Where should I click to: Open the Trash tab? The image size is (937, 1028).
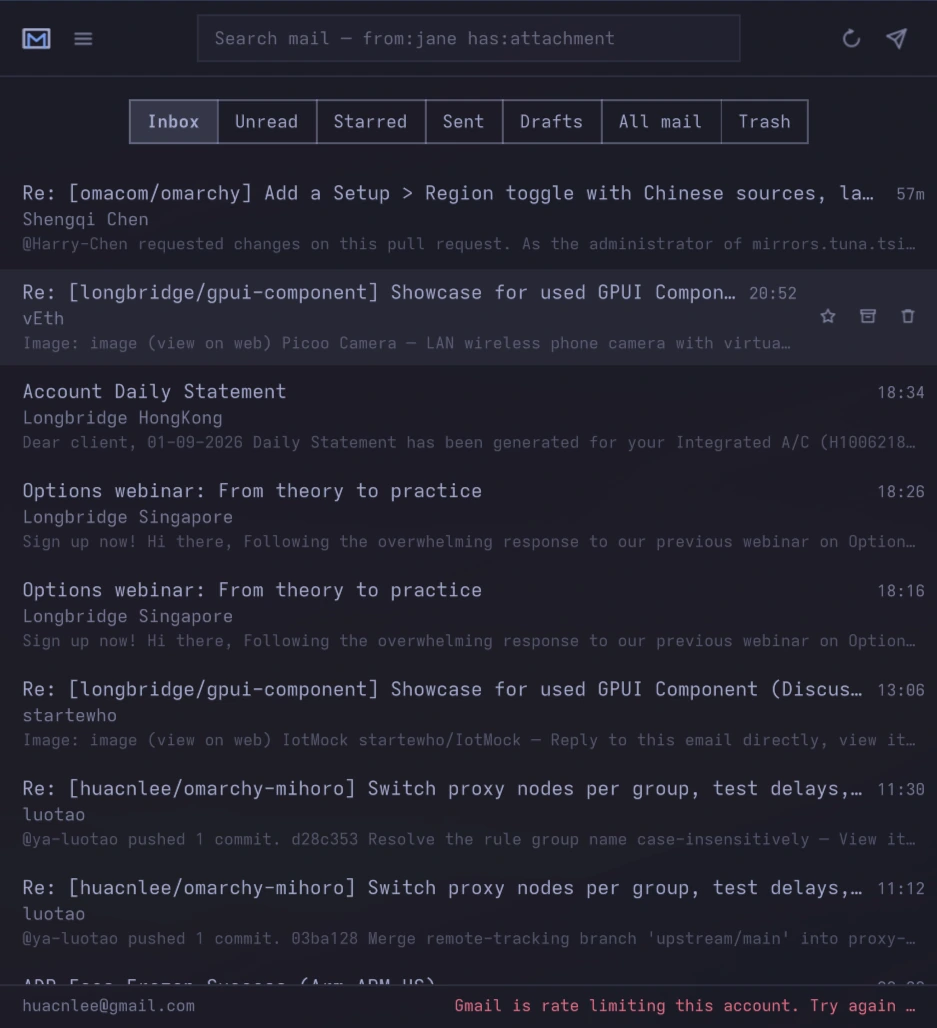pos(765,122)
